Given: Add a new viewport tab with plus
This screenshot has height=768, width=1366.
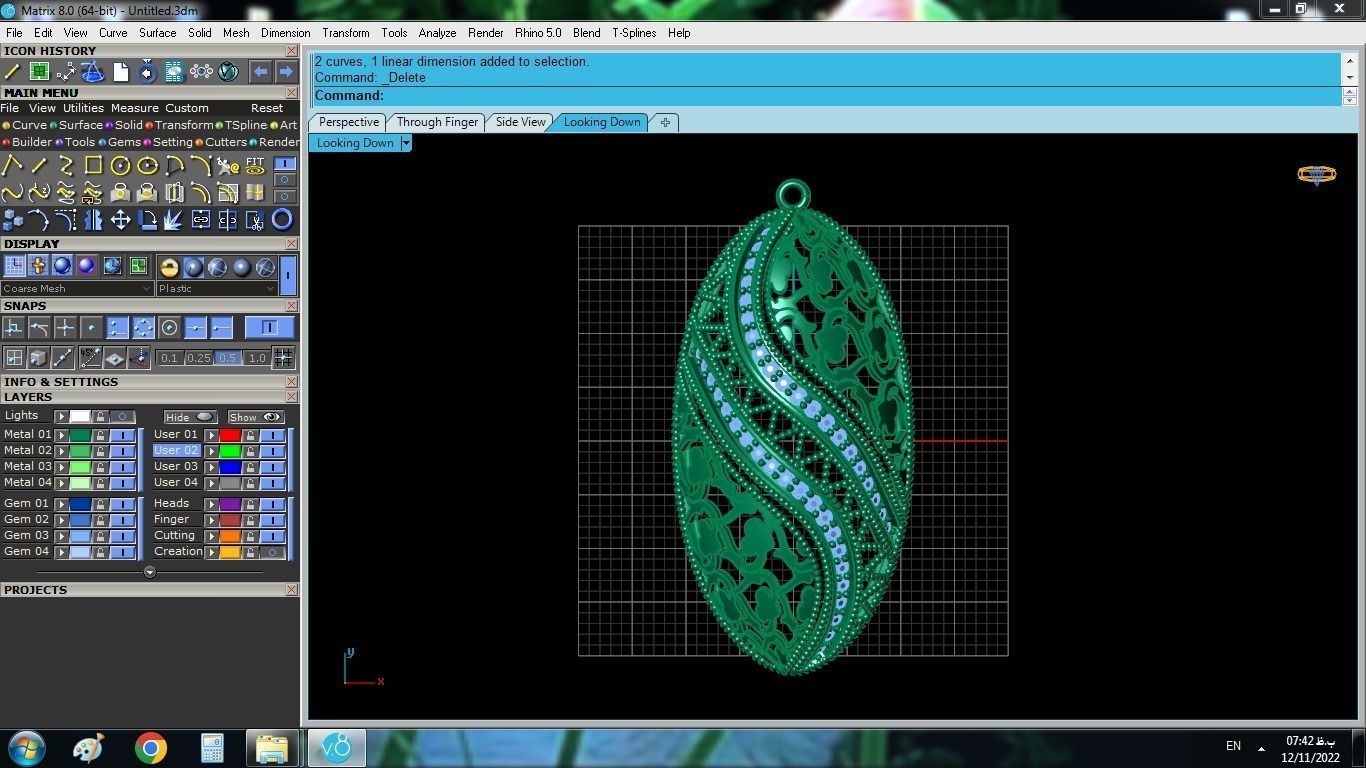Looking at the screenshot, I should click(665, 122).
